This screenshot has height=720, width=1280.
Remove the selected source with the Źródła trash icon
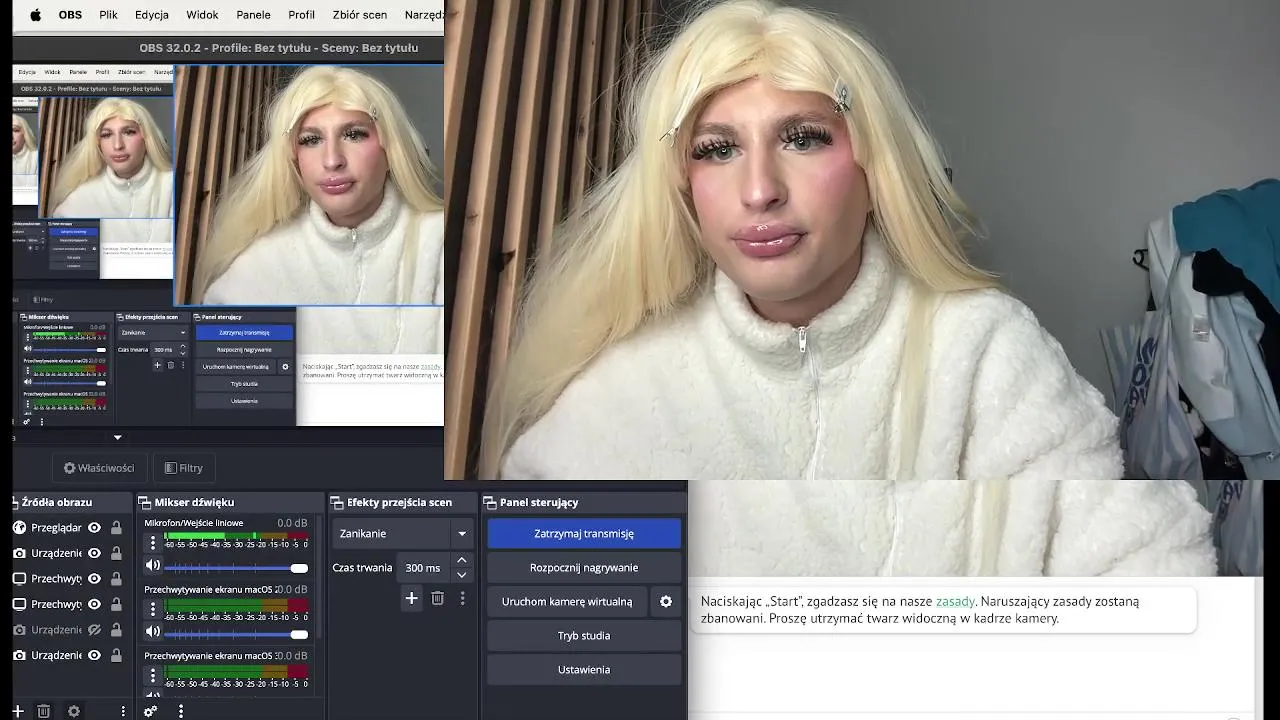point(44,711)
